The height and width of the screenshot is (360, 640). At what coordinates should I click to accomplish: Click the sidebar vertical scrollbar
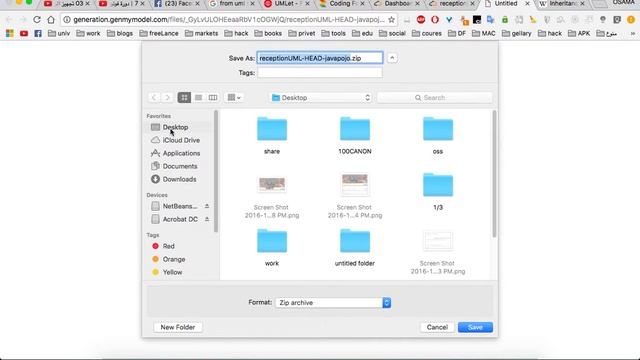click(x=216, y=171)
